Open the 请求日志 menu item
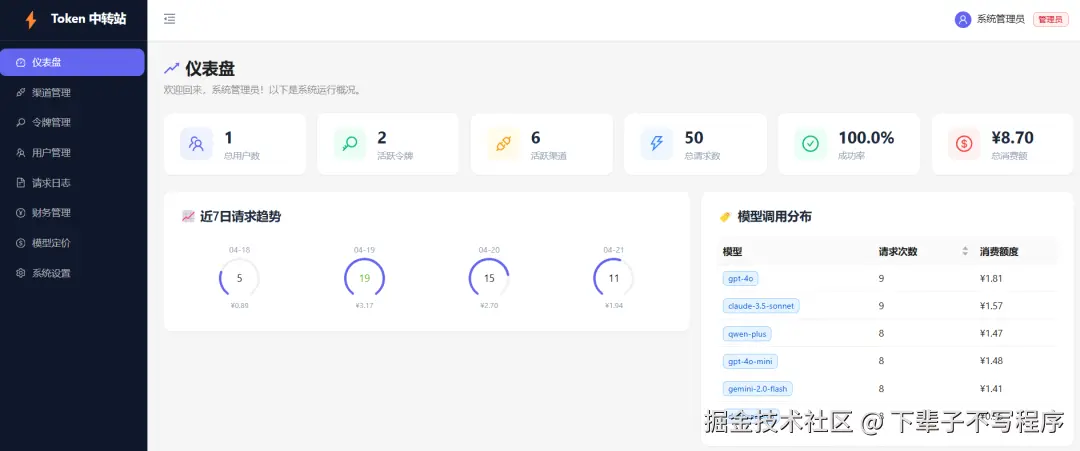 point(72,183)
